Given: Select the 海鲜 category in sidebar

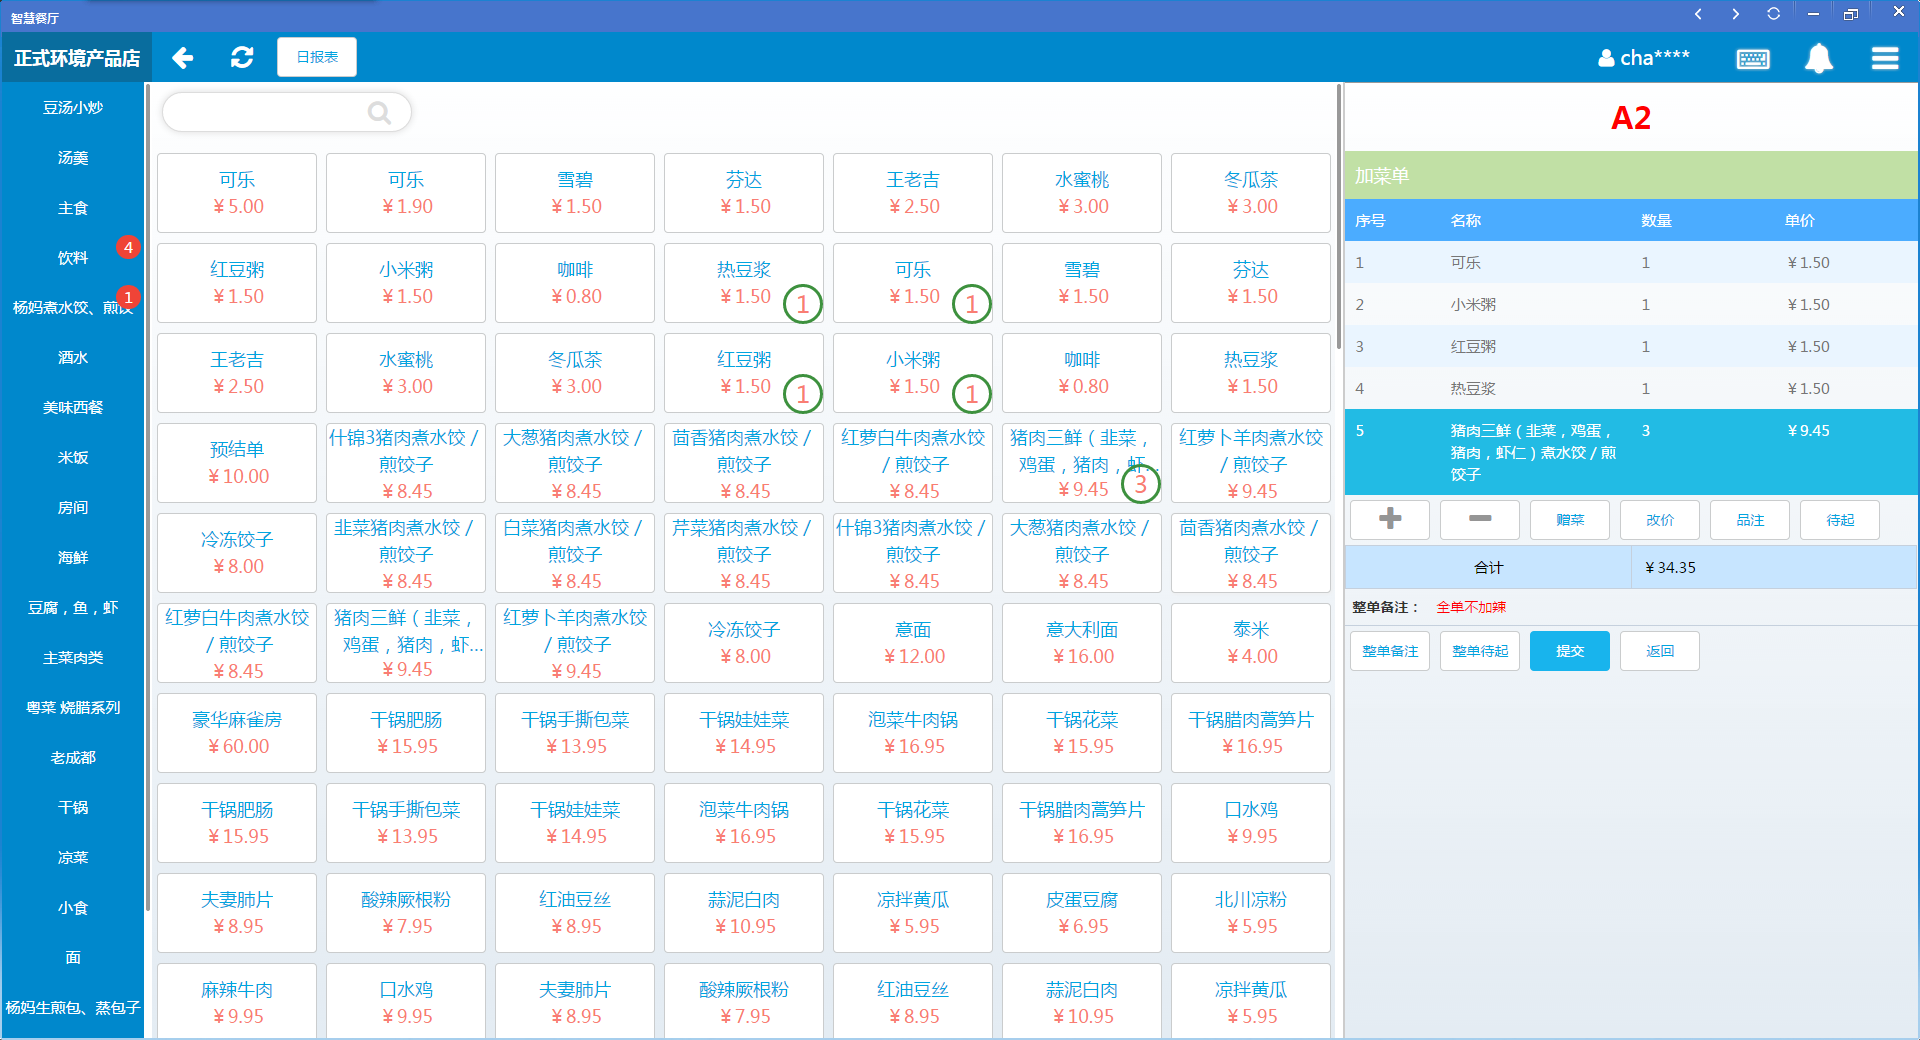Looking at the screenshot, I should pos(73,558).
